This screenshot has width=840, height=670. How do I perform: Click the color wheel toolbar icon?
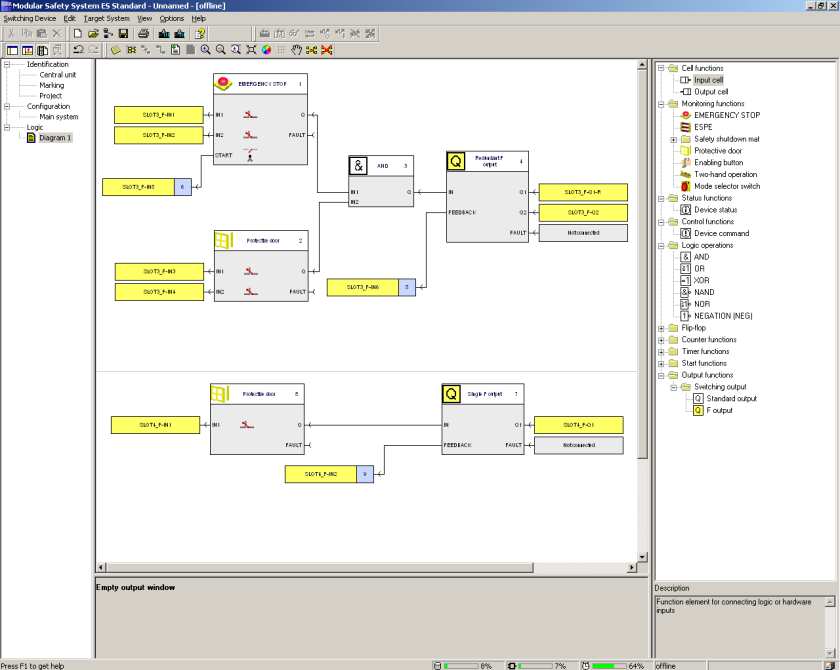(266, 50)
